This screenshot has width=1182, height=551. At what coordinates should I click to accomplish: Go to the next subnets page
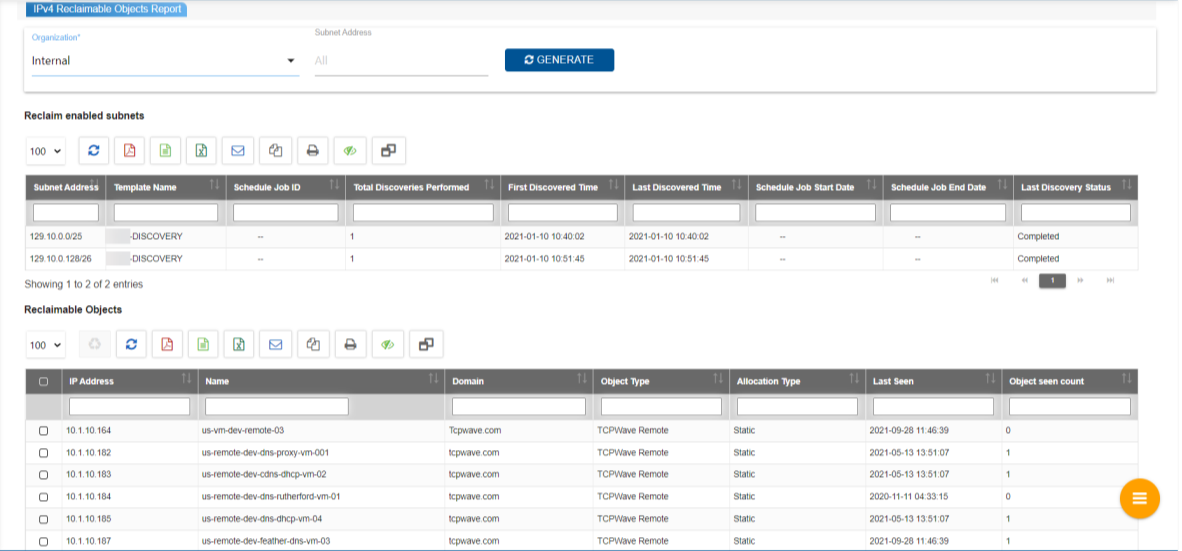pyautogui.click(x=1081, y=280)
